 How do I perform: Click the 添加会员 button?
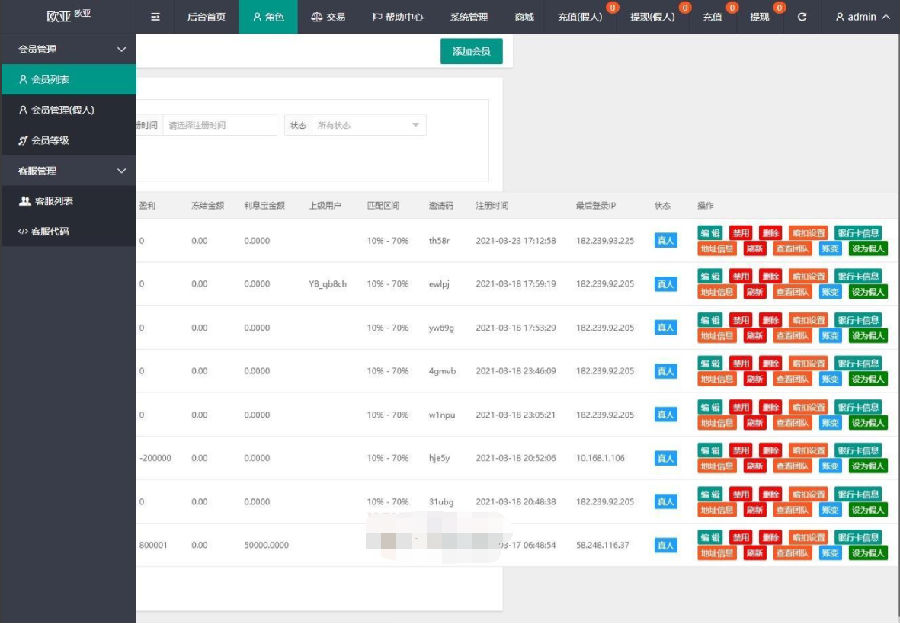pyautogui.click(x=471, y=51)
